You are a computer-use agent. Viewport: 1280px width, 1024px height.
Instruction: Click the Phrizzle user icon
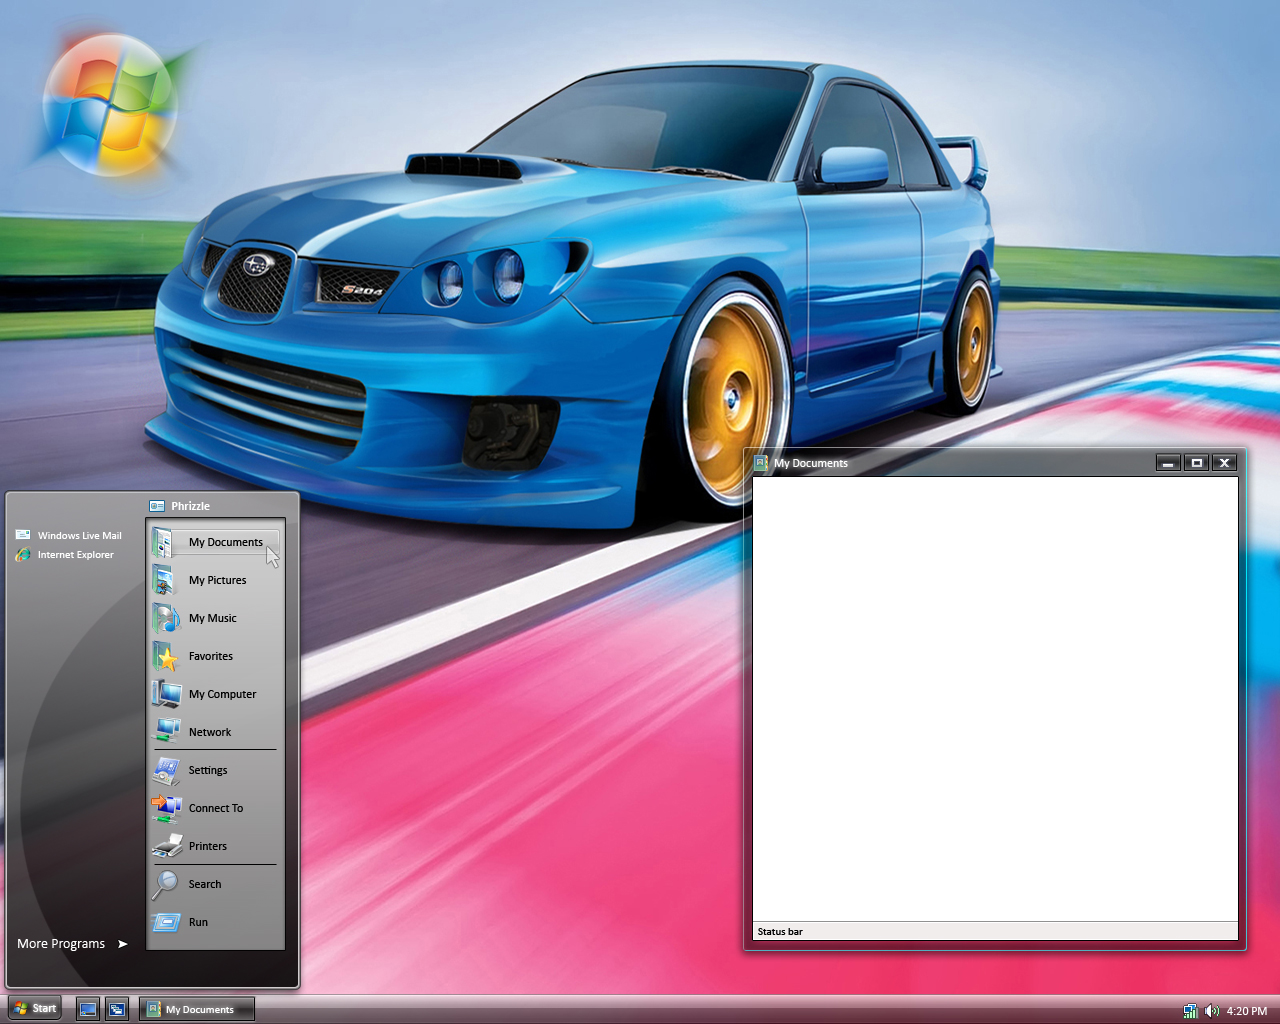coord(157,506)
